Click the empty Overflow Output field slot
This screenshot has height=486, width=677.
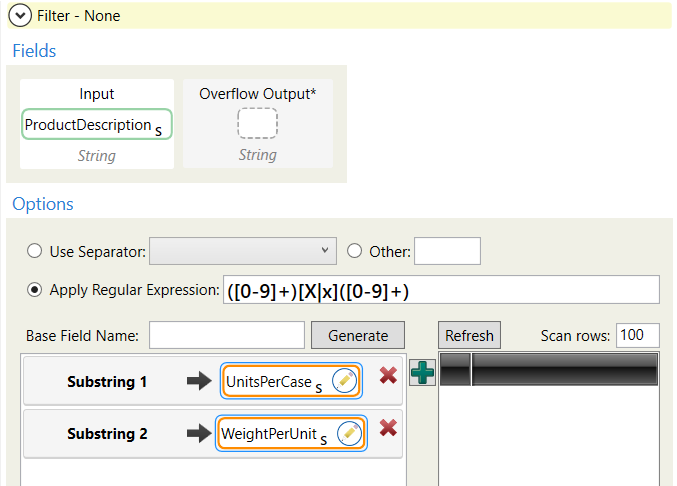pos(257,123)
